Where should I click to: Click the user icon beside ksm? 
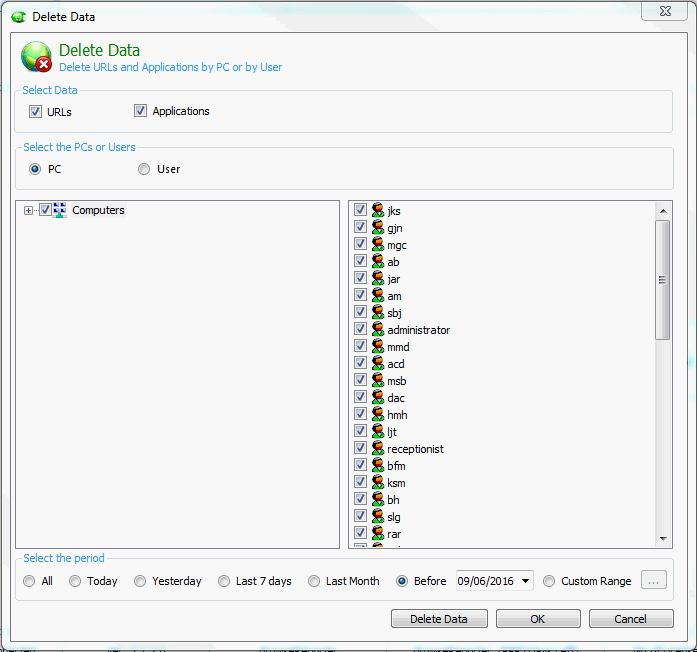pyautogui.click(x=377, y=482)
